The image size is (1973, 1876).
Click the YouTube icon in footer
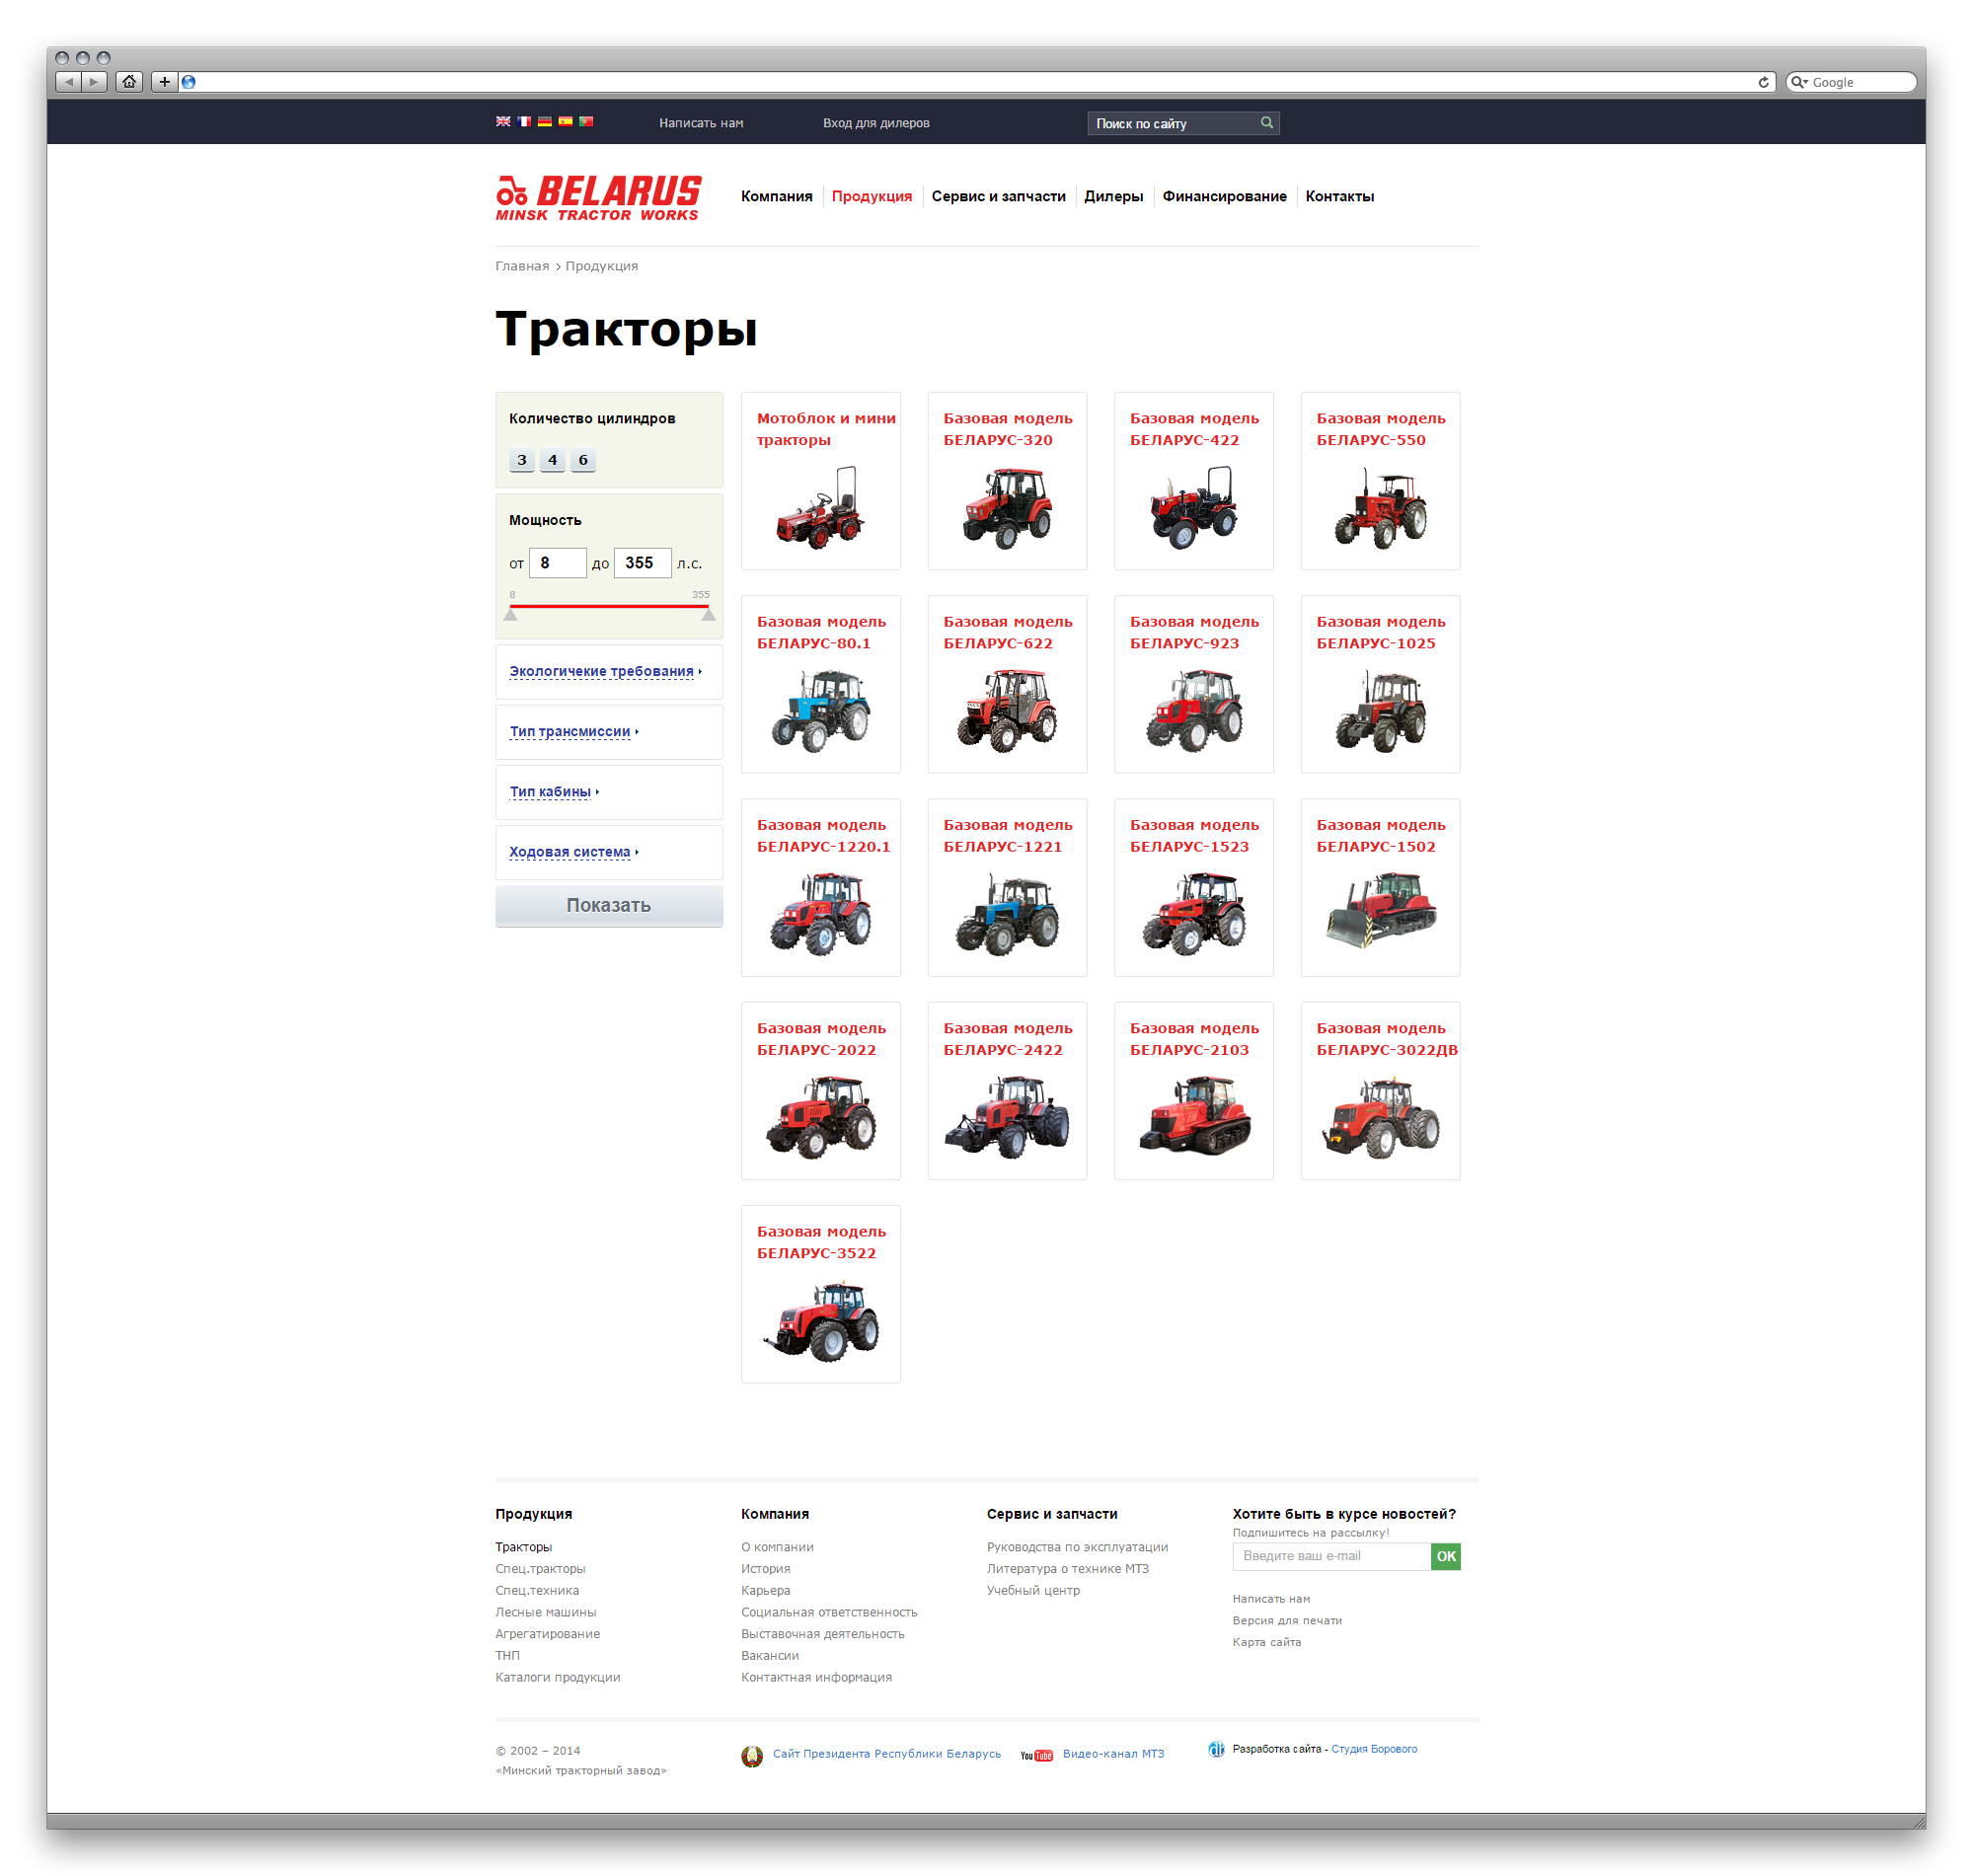click(1036, 1755)
